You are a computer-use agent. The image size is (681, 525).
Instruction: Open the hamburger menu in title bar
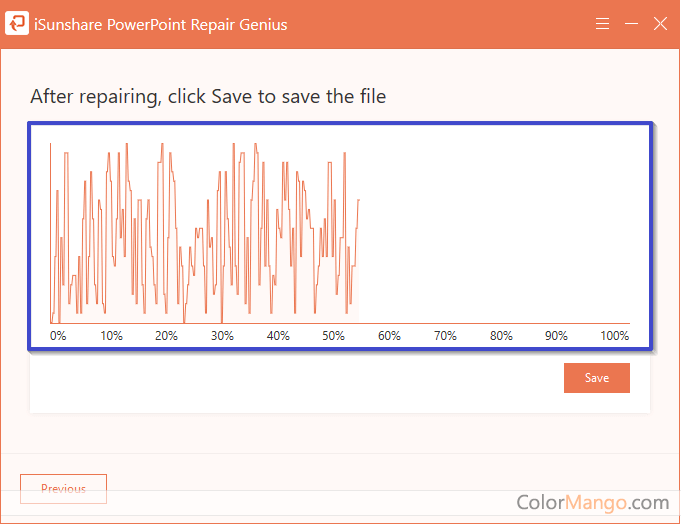[x=602, y=23]
